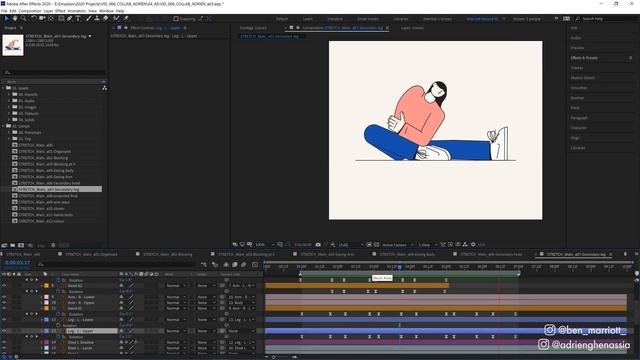Open the Character panel

pos(578,128)
